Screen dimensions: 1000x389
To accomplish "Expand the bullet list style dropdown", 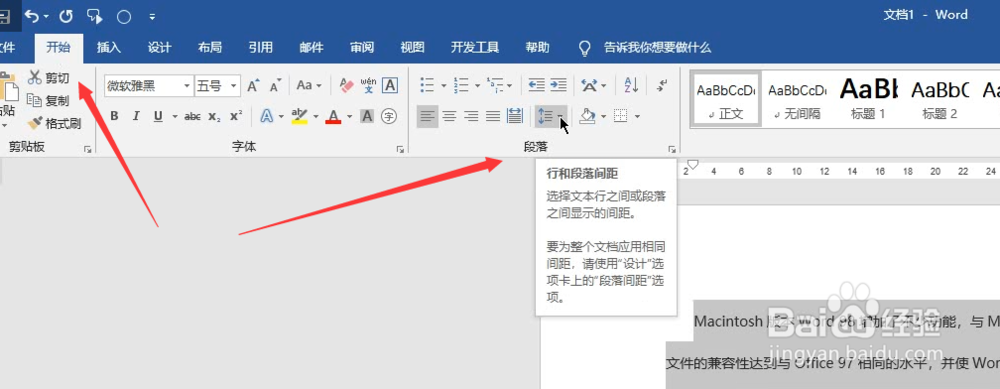I will tap(443, 85).
